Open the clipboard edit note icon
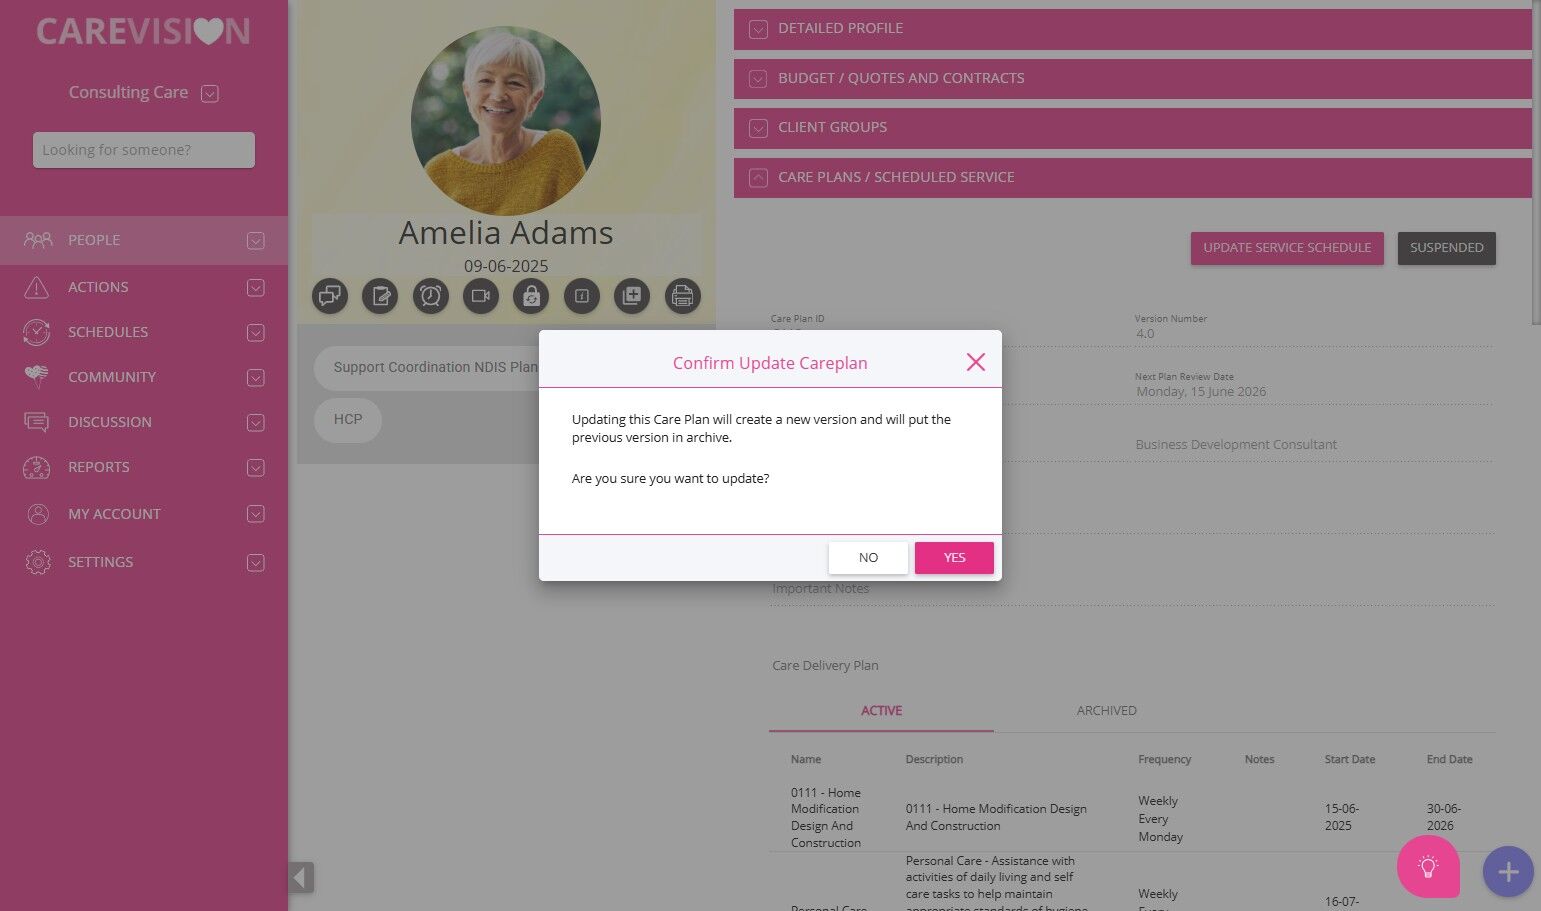The height and width of the screenshot is (911, 1541). tap(380, 296)
